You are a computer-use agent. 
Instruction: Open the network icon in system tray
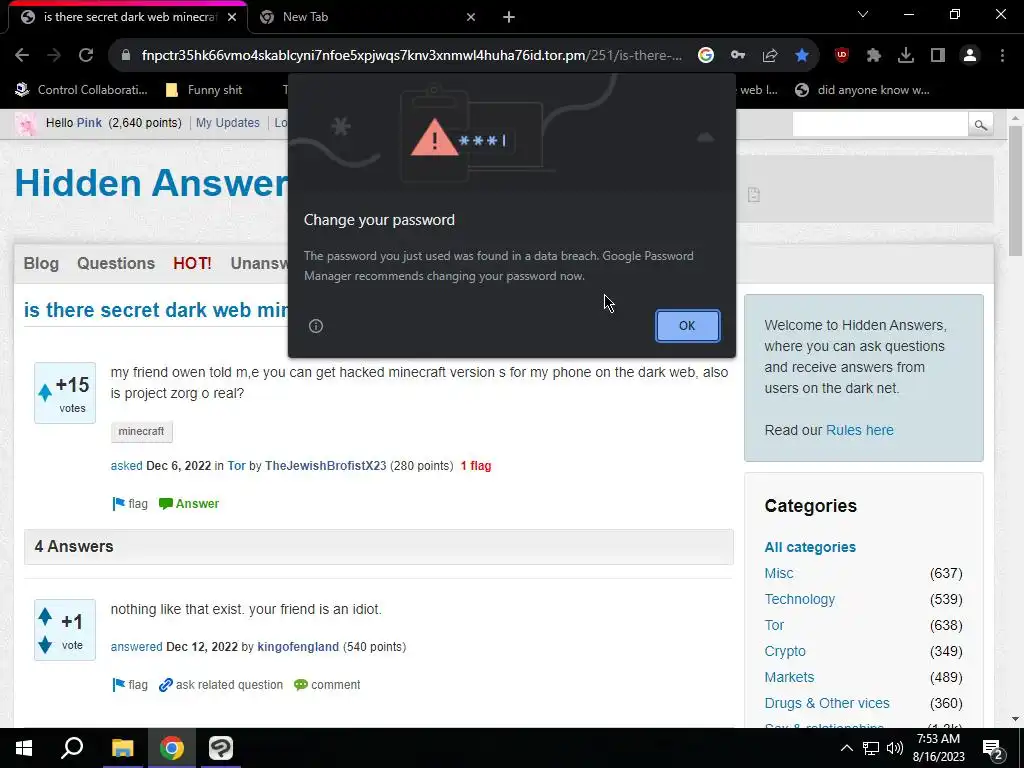(x=871, y=748)
